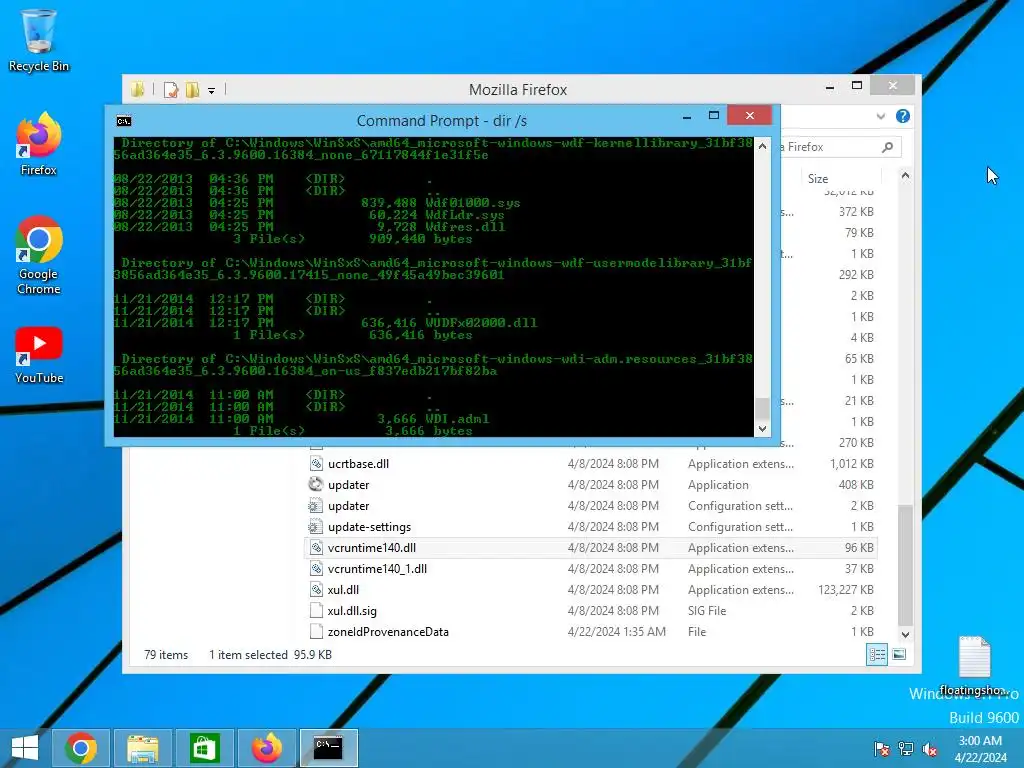Viewport: 1024px width, 768px height.
Task: Minimize the Mozilla Firefox Explorer window
Action: pyautogui.click(x=830, y=86)
